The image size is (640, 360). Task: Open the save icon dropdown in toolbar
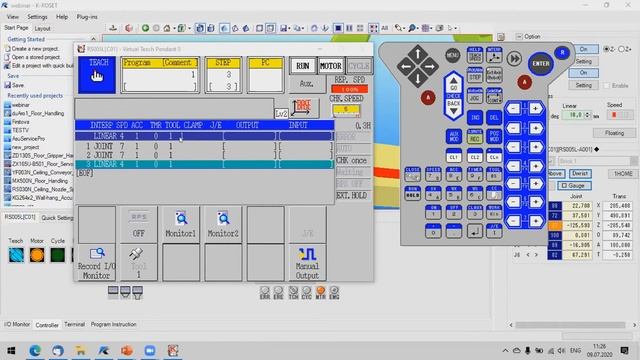tap(289, 28)
